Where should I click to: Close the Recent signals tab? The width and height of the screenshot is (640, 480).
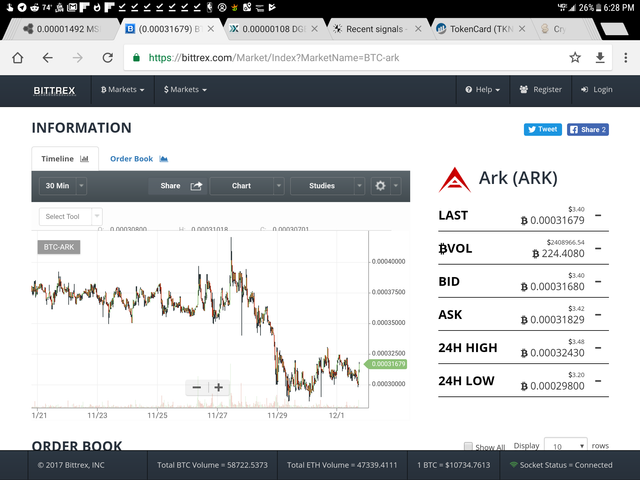tap(418, 29)
